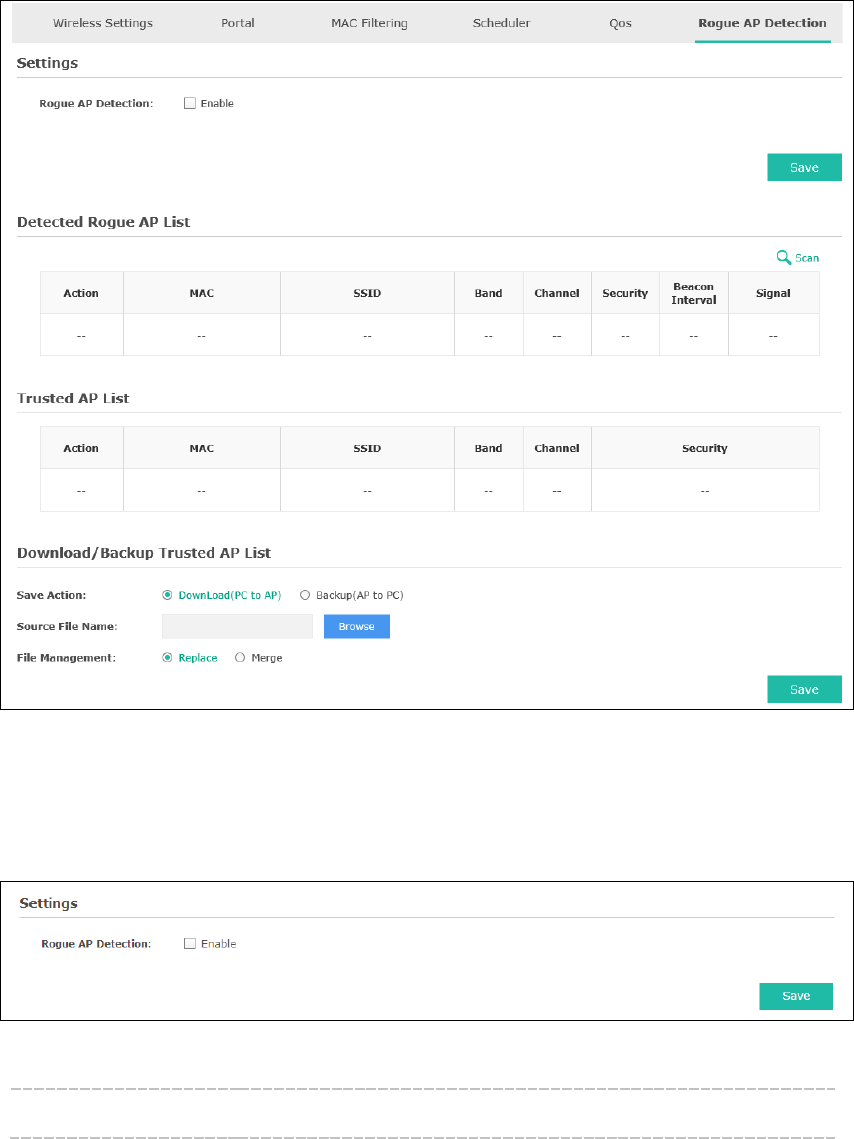This screenshot has height=1139, width=854.
Task: Switch to the Qos tab
Action: 620,23
